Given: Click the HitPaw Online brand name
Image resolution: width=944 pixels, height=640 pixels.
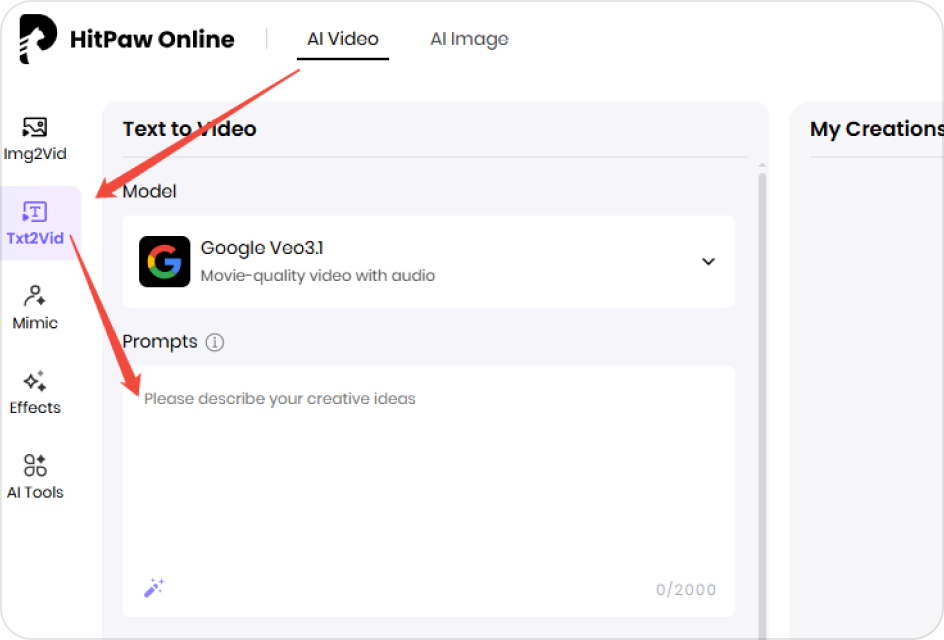Looking at the screenshot, I should point(152,40).
